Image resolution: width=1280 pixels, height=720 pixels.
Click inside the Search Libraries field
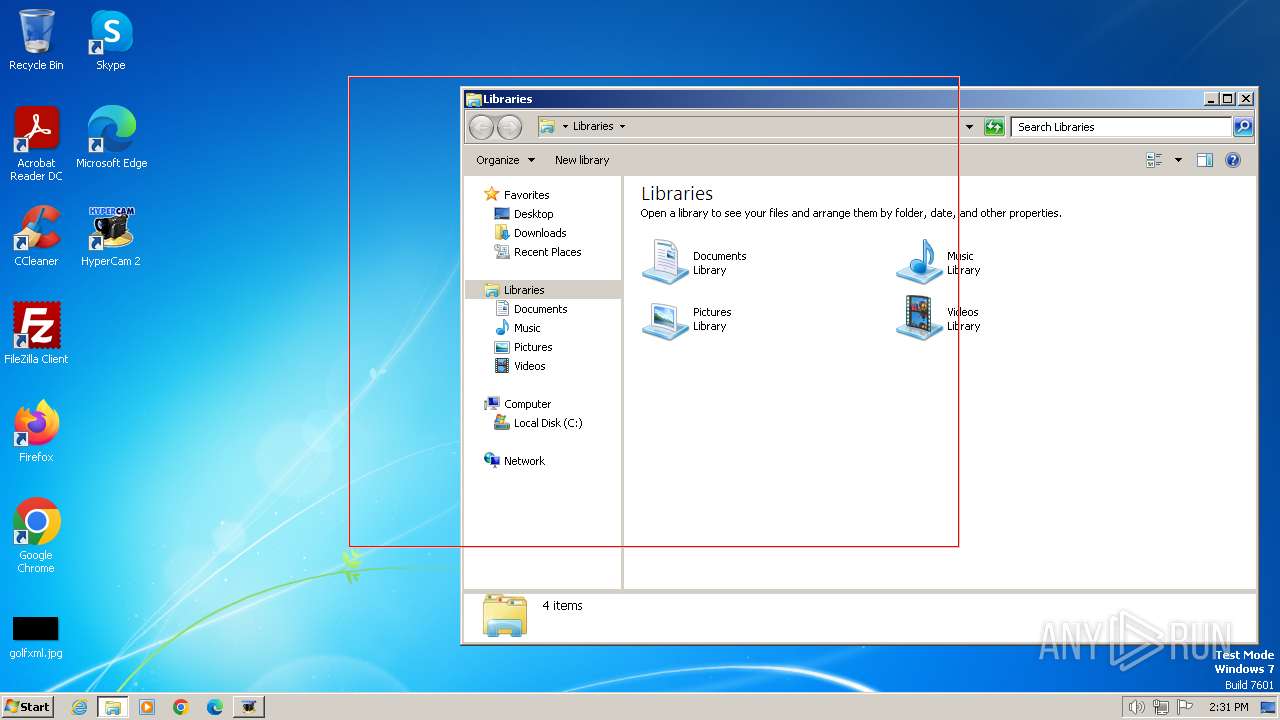pyautogui.click(x=1121, y=127)
